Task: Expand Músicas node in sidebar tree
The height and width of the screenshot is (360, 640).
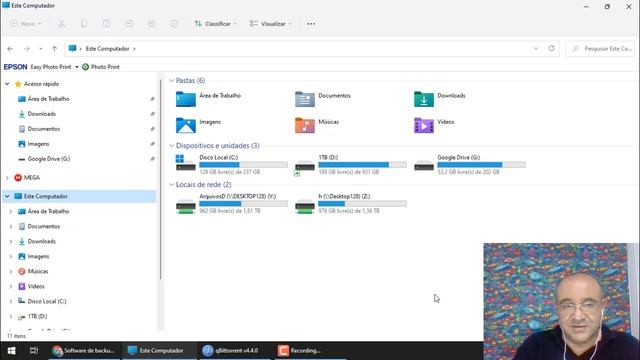Action: pyautogui.click(x=11, y=271)
